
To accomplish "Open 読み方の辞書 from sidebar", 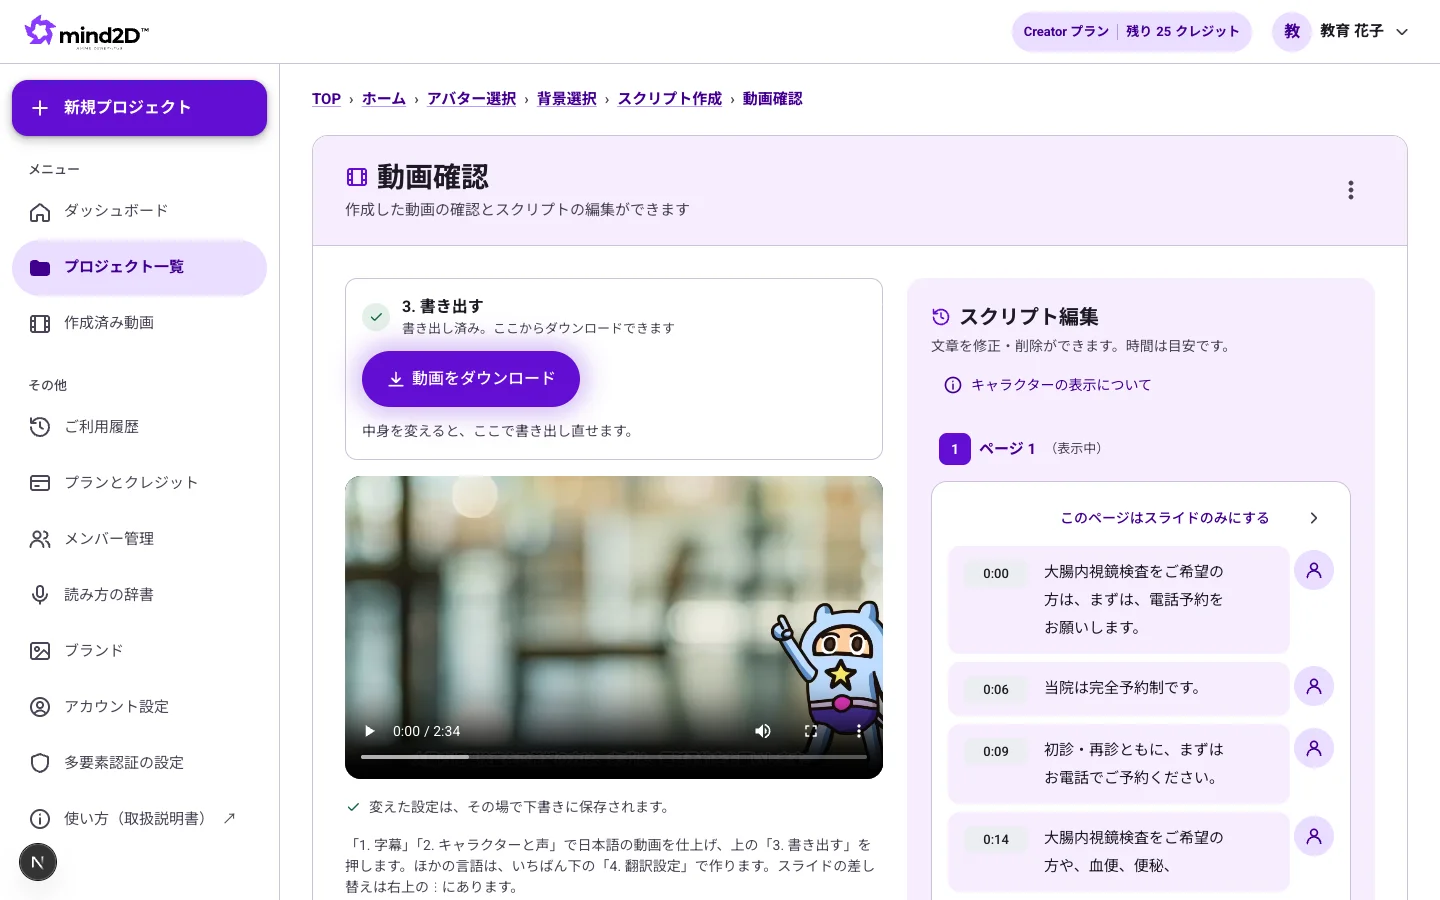I will coord(139,596).
